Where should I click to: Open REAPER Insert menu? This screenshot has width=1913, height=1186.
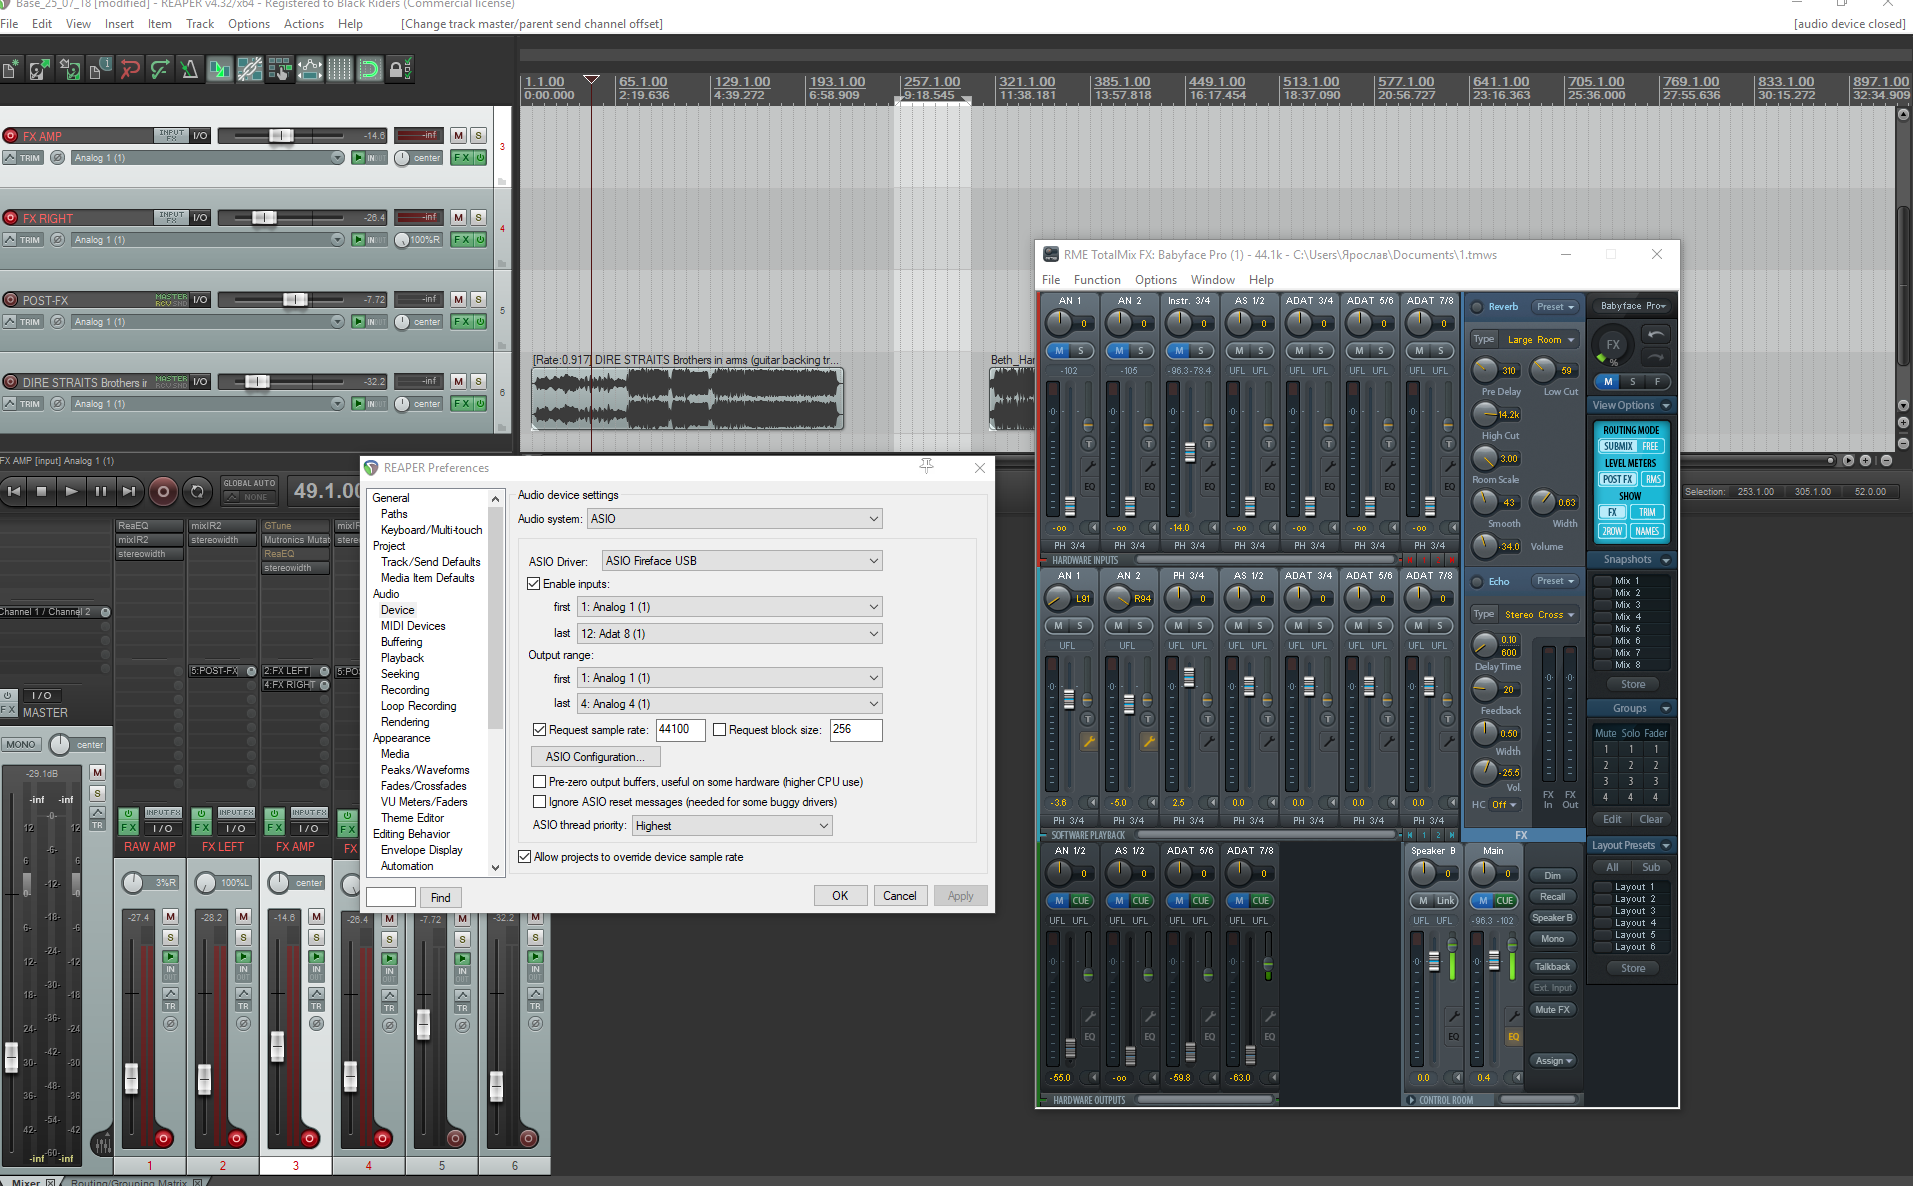click(x=119, y=24)
